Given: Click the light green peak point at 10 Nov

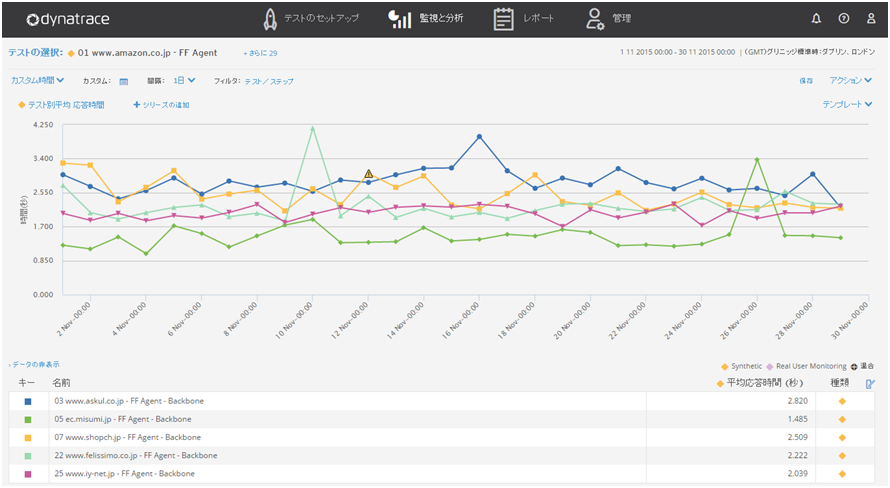Looking at the screenshot, I should pyautogui.click(x=313, y=128).
